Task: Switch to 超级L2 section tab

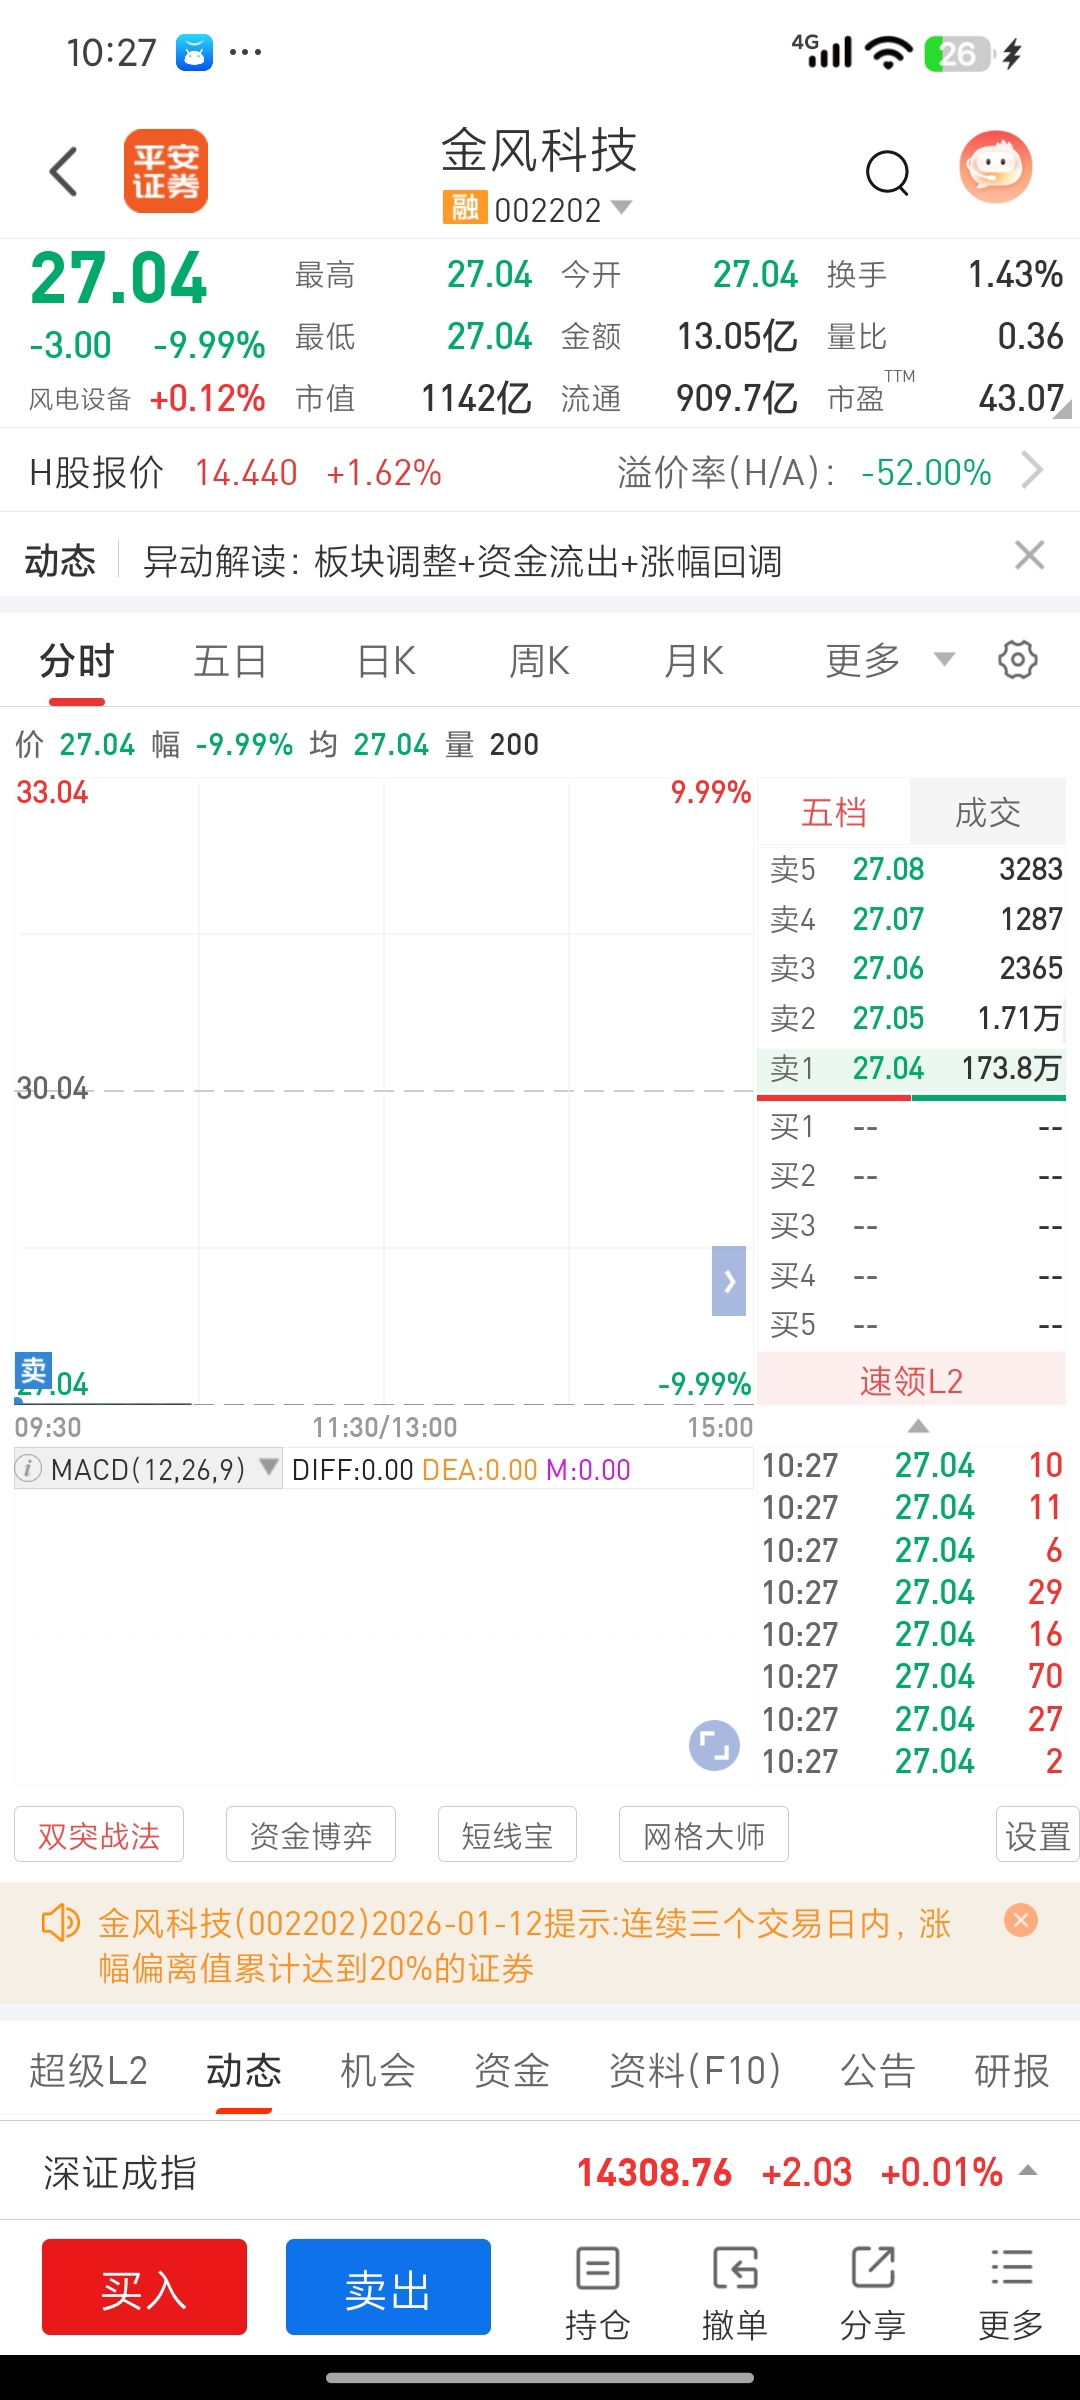Action: point(88,2070)
